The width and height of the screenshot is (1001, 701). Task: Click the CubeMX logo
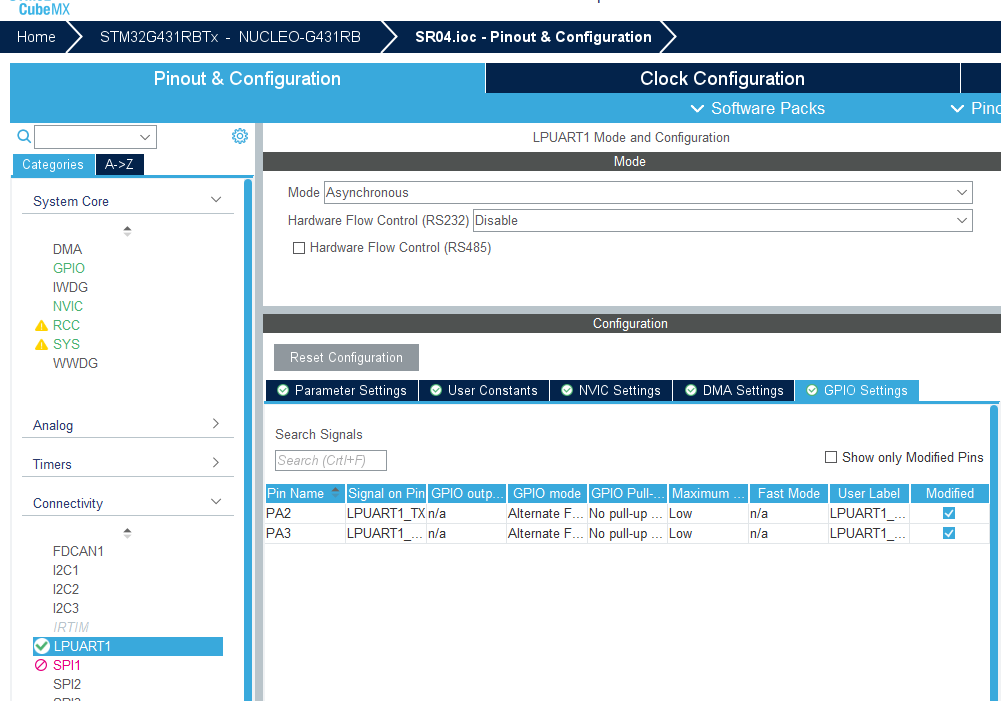point(41,8)
